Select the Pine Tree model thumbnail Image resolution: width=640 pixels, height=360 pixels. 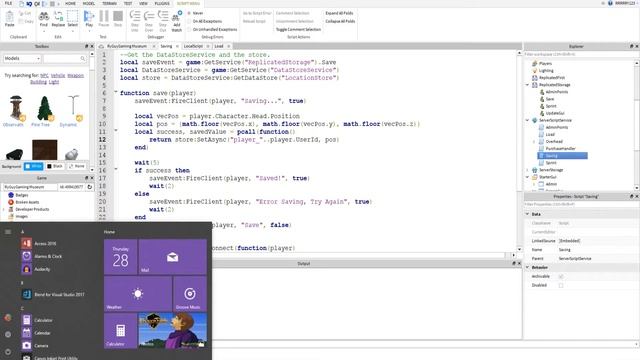click(44, 108)
